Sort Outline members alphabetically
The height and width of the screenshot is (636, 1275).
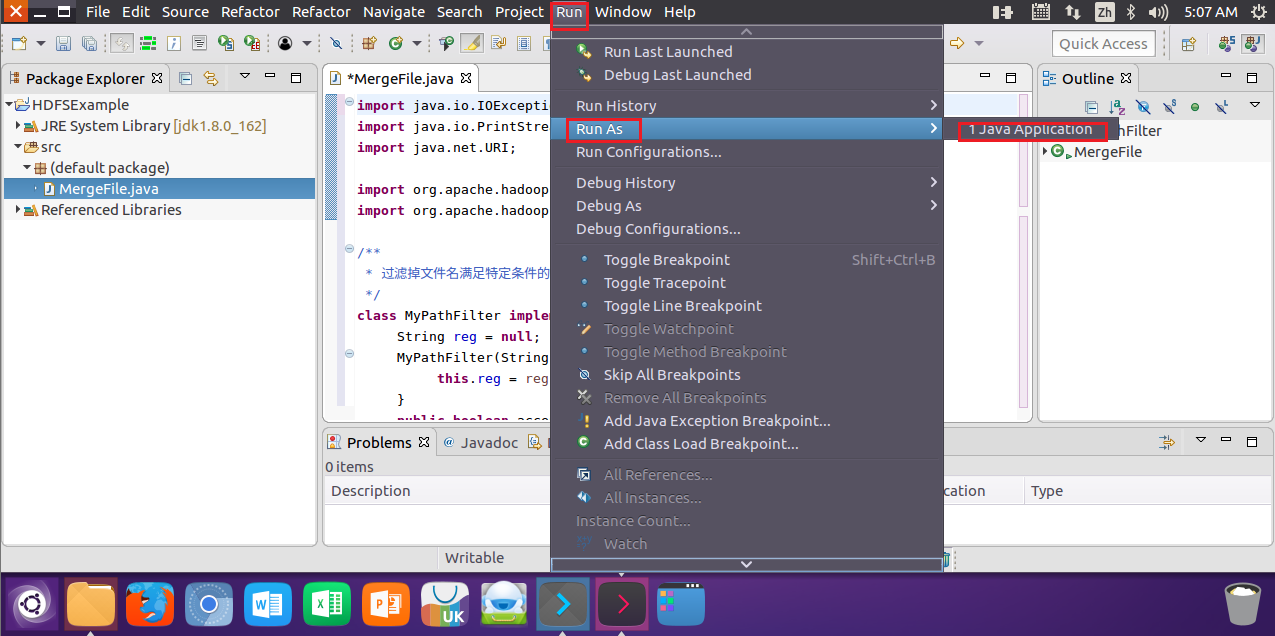click(x=1117, y=107)
